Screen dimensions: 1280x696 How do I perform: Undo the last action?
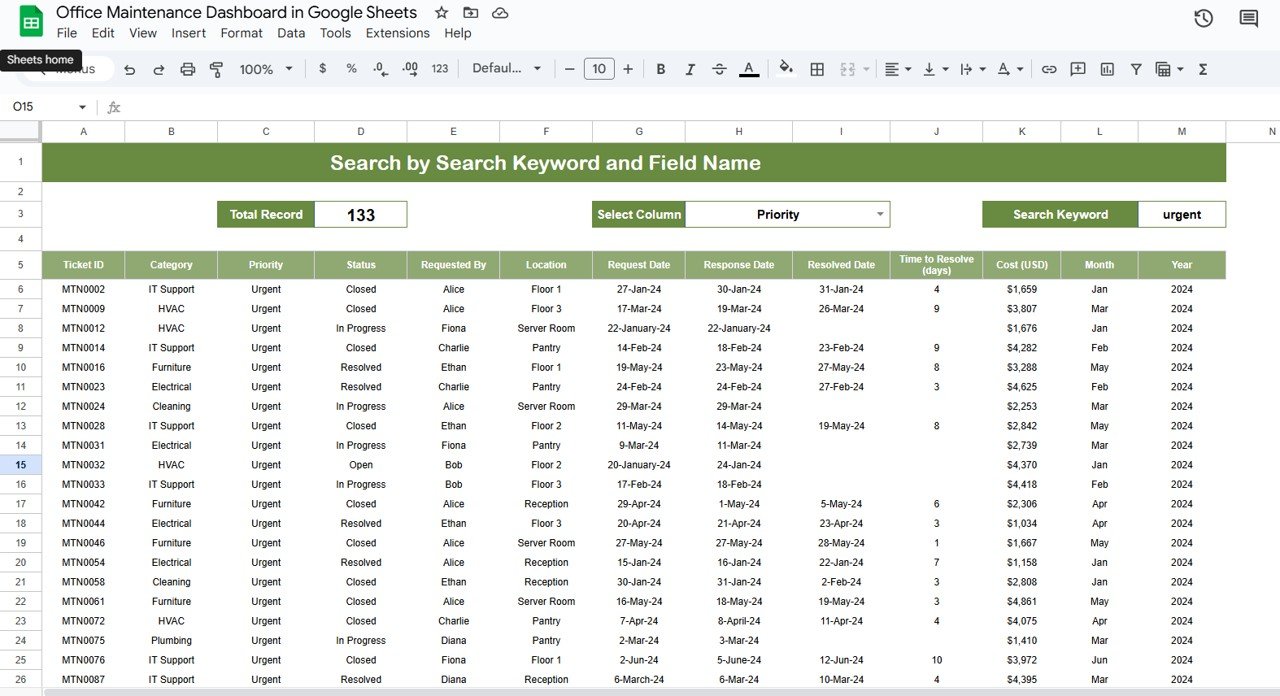(130, 69)
